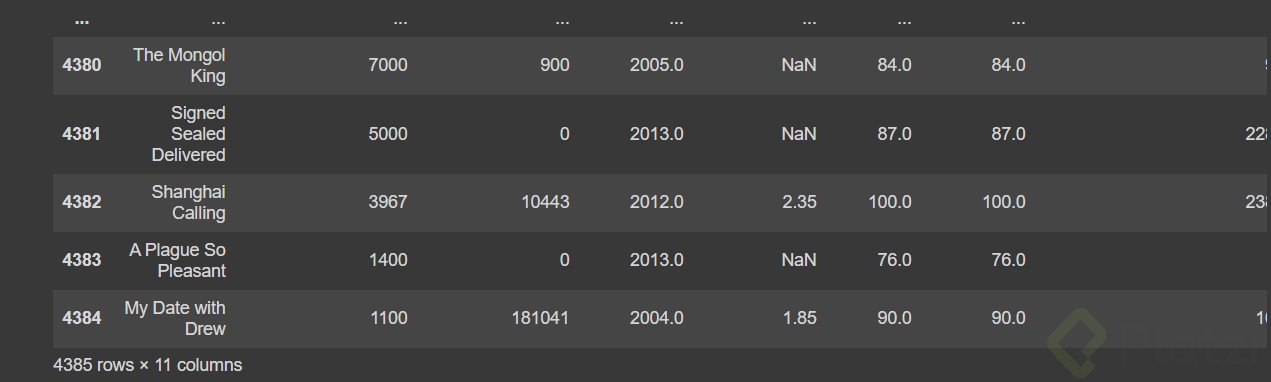
Task: Select row index 4381
Action: pos(81,134)
